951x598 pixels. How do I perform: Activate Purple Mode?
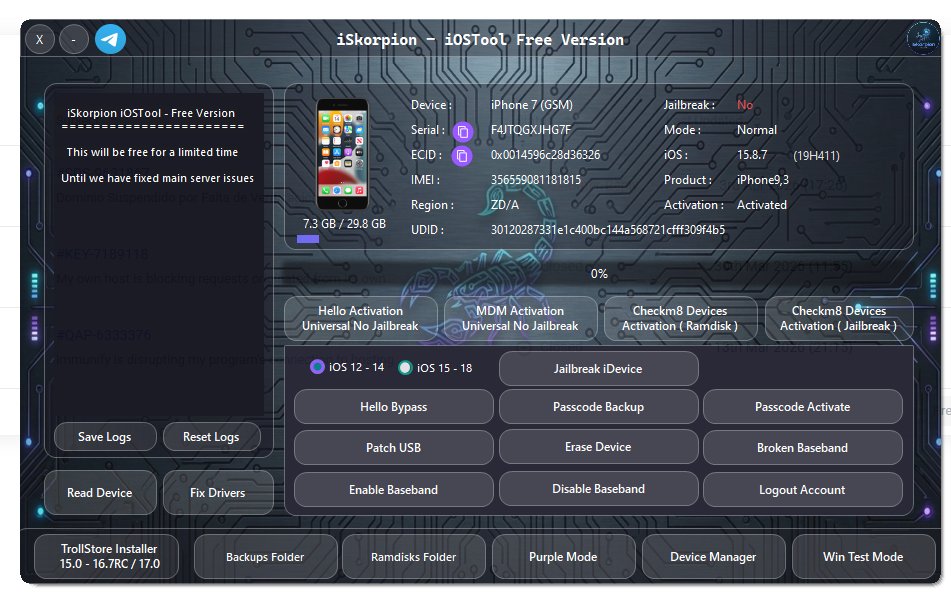(563, 557)
